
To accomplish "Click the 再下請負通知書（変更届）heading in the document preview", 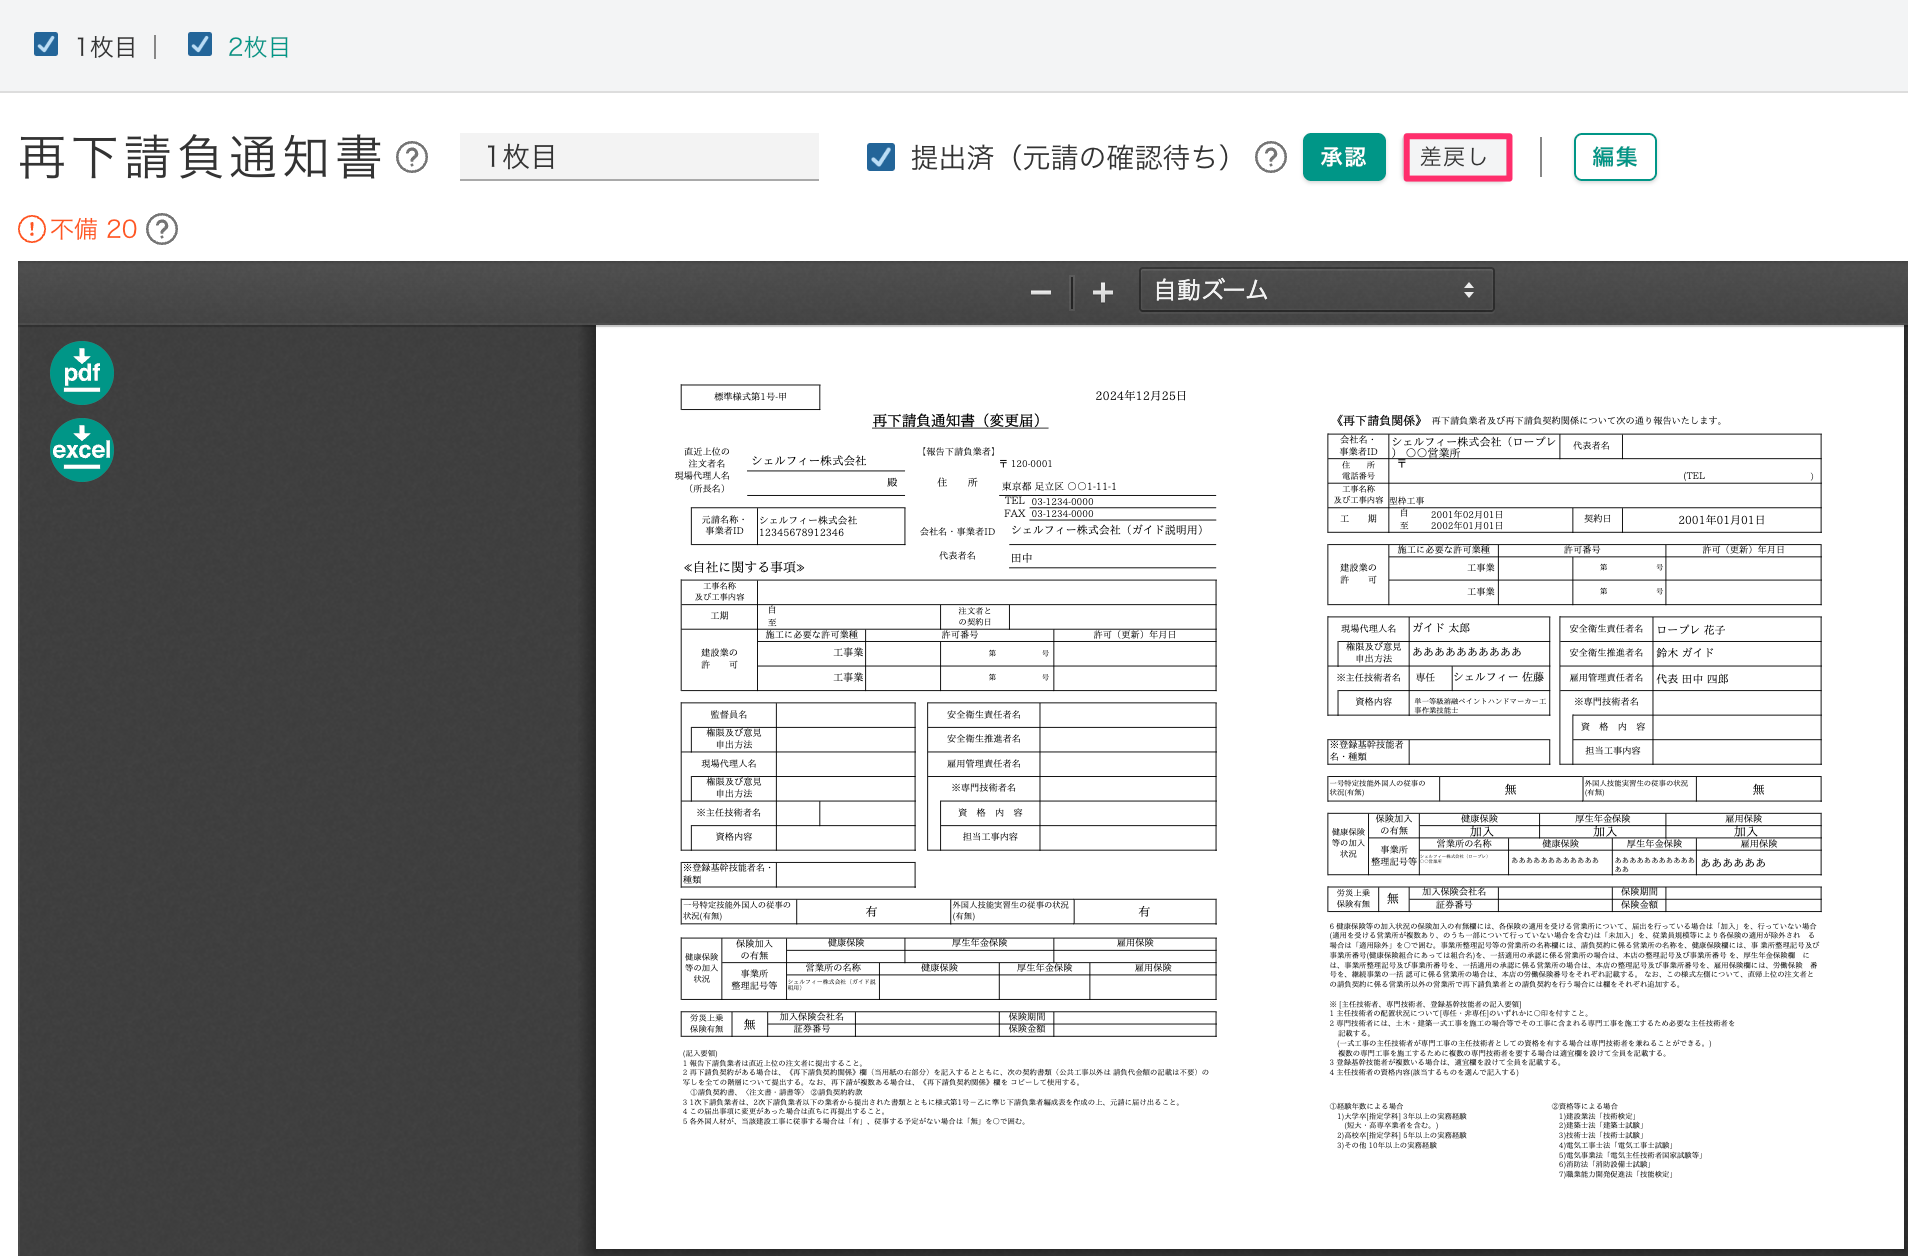I will pos(959,421).
